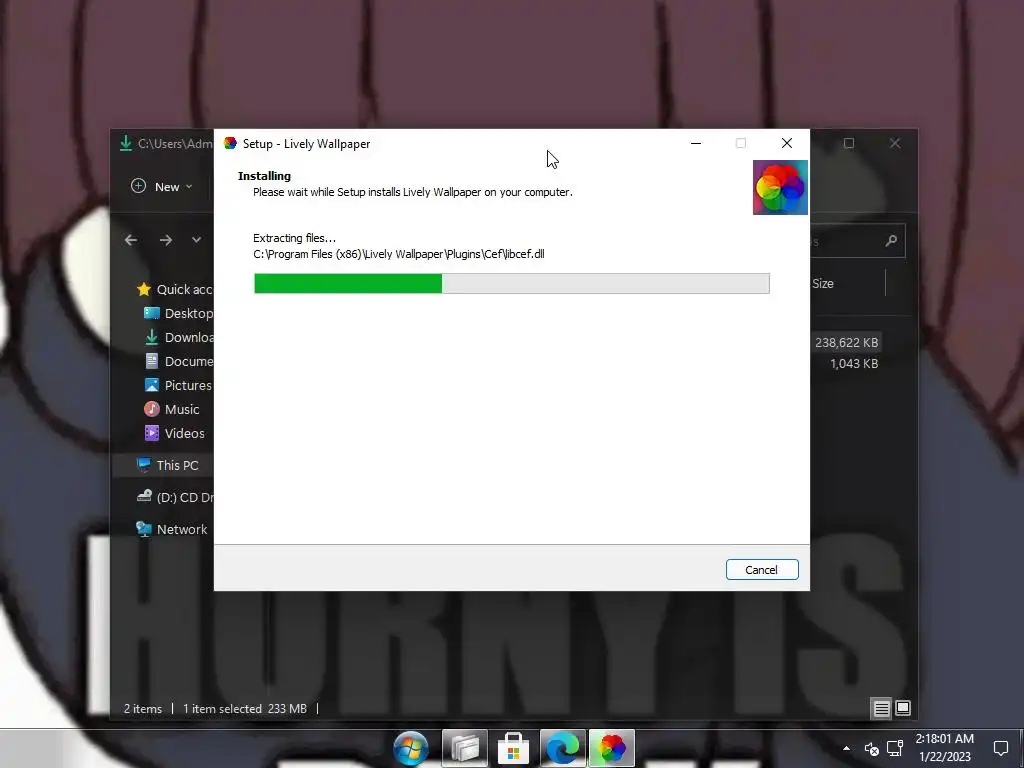Show hidden system tray icons
Viewport: 1024px width, 768px height.
(846, 748)
